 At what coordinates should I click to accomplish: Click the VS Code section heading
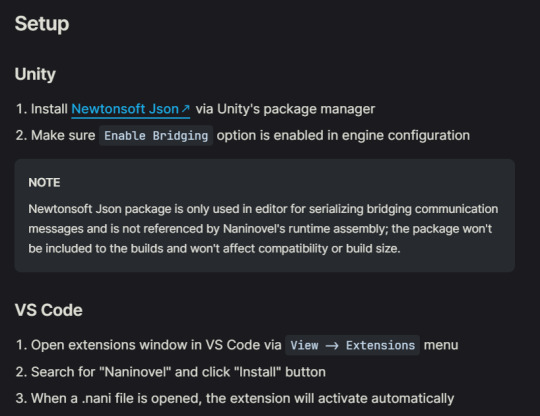(49, 310)
